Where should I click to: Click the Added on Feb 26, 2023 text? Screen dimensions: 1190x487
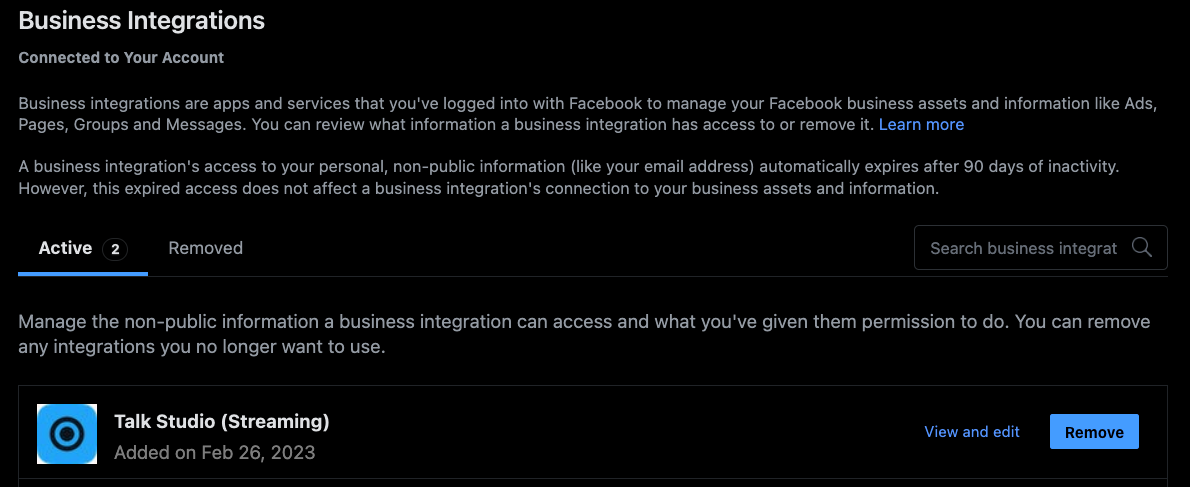(x=214, y=453)
